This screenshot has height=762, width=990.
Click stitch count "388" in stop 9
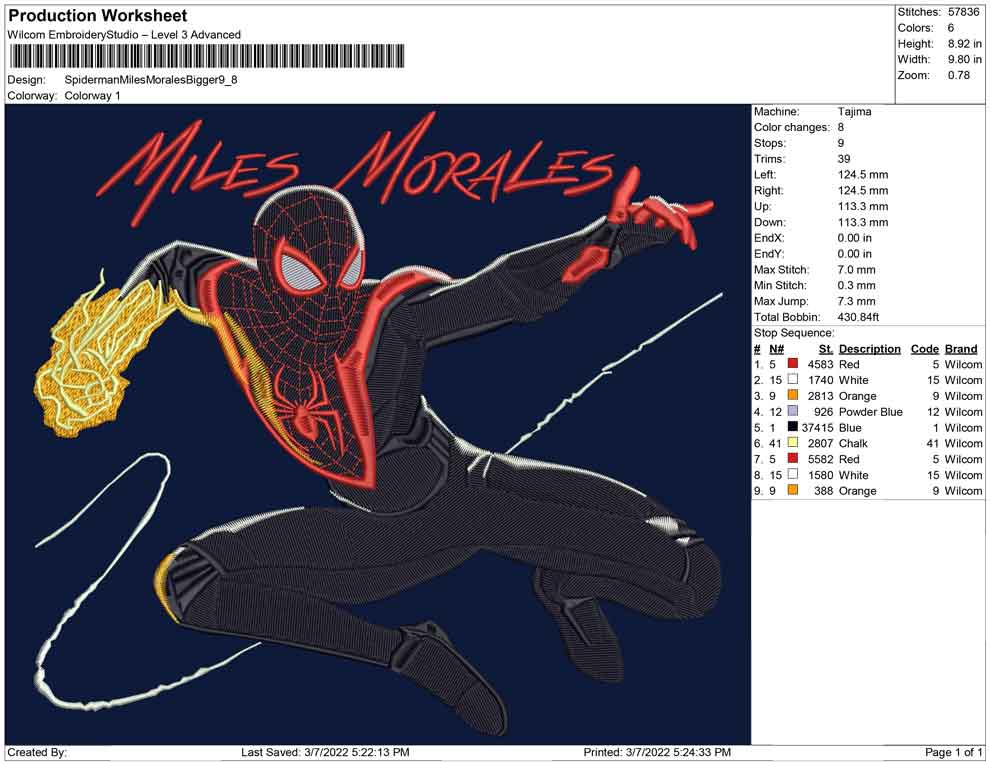pos(823,491)
